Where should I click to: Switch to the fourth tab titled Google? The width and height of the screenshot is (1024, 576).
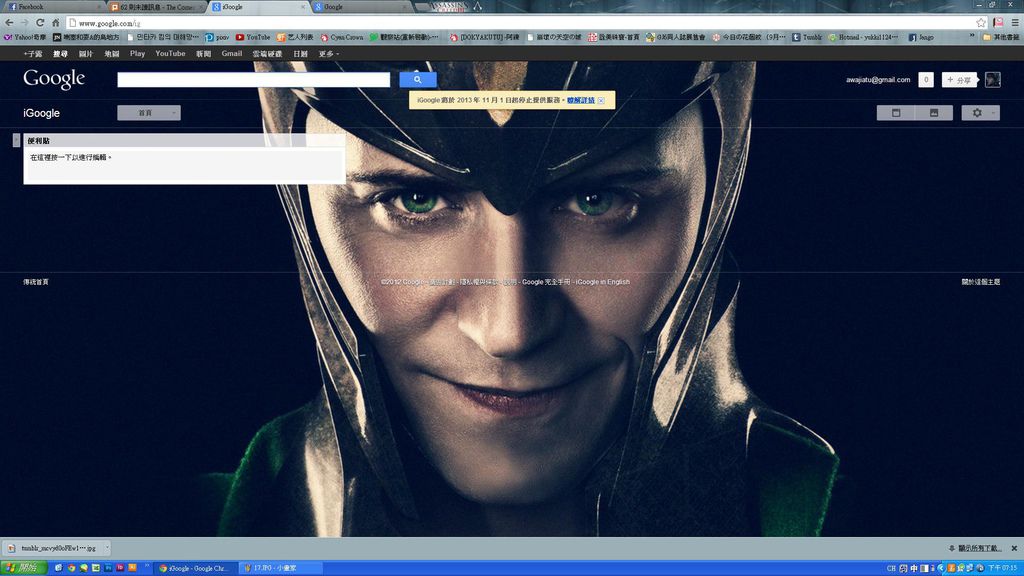tap(360, 7)
